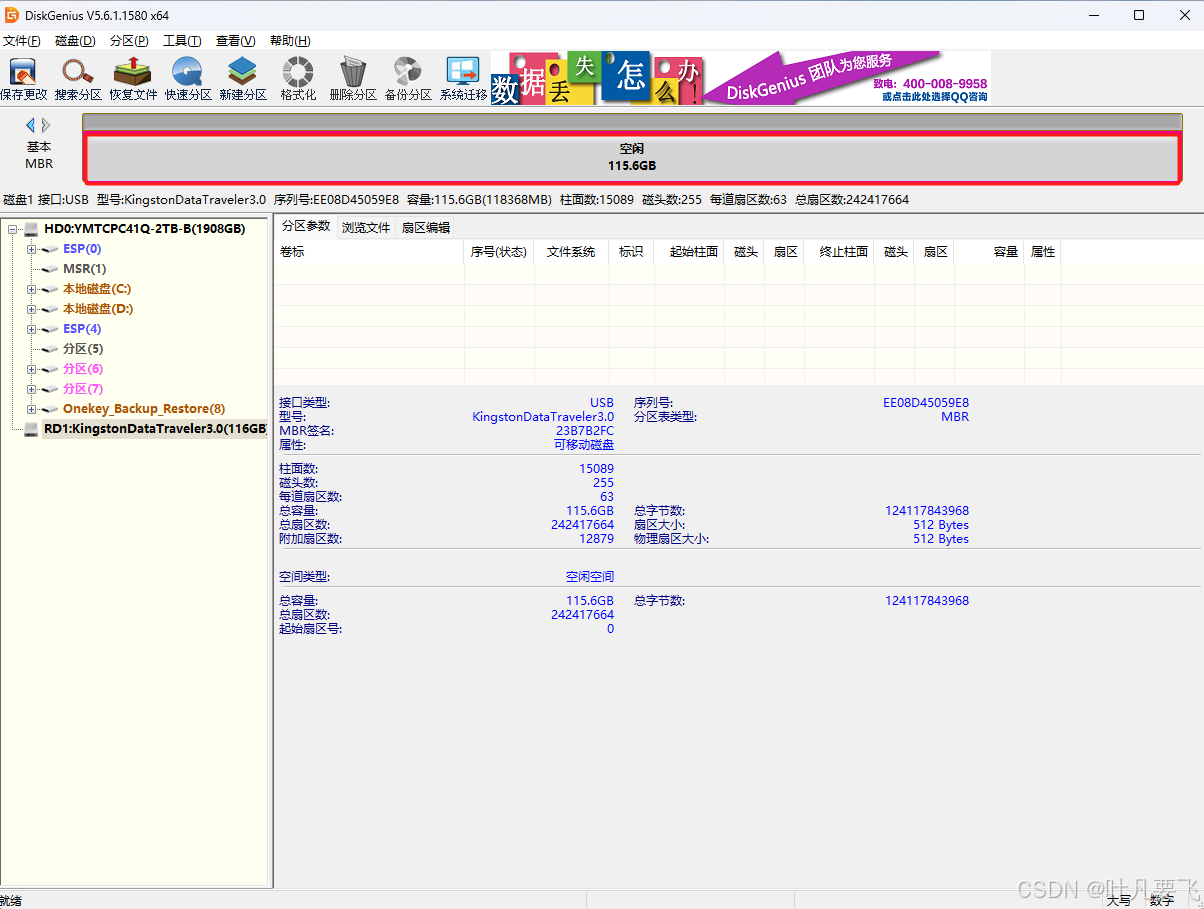Expand the 本地磁盘(C:) tree node

point(31,289)
